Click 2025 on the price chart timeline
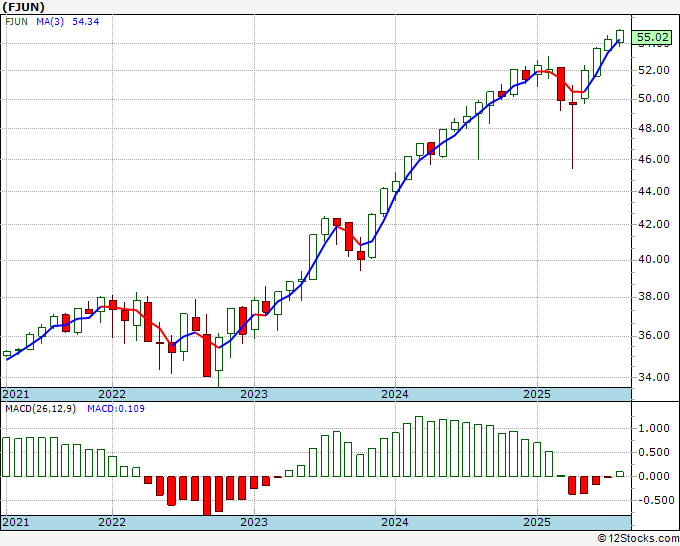680x546 pixels. point(537,394)
